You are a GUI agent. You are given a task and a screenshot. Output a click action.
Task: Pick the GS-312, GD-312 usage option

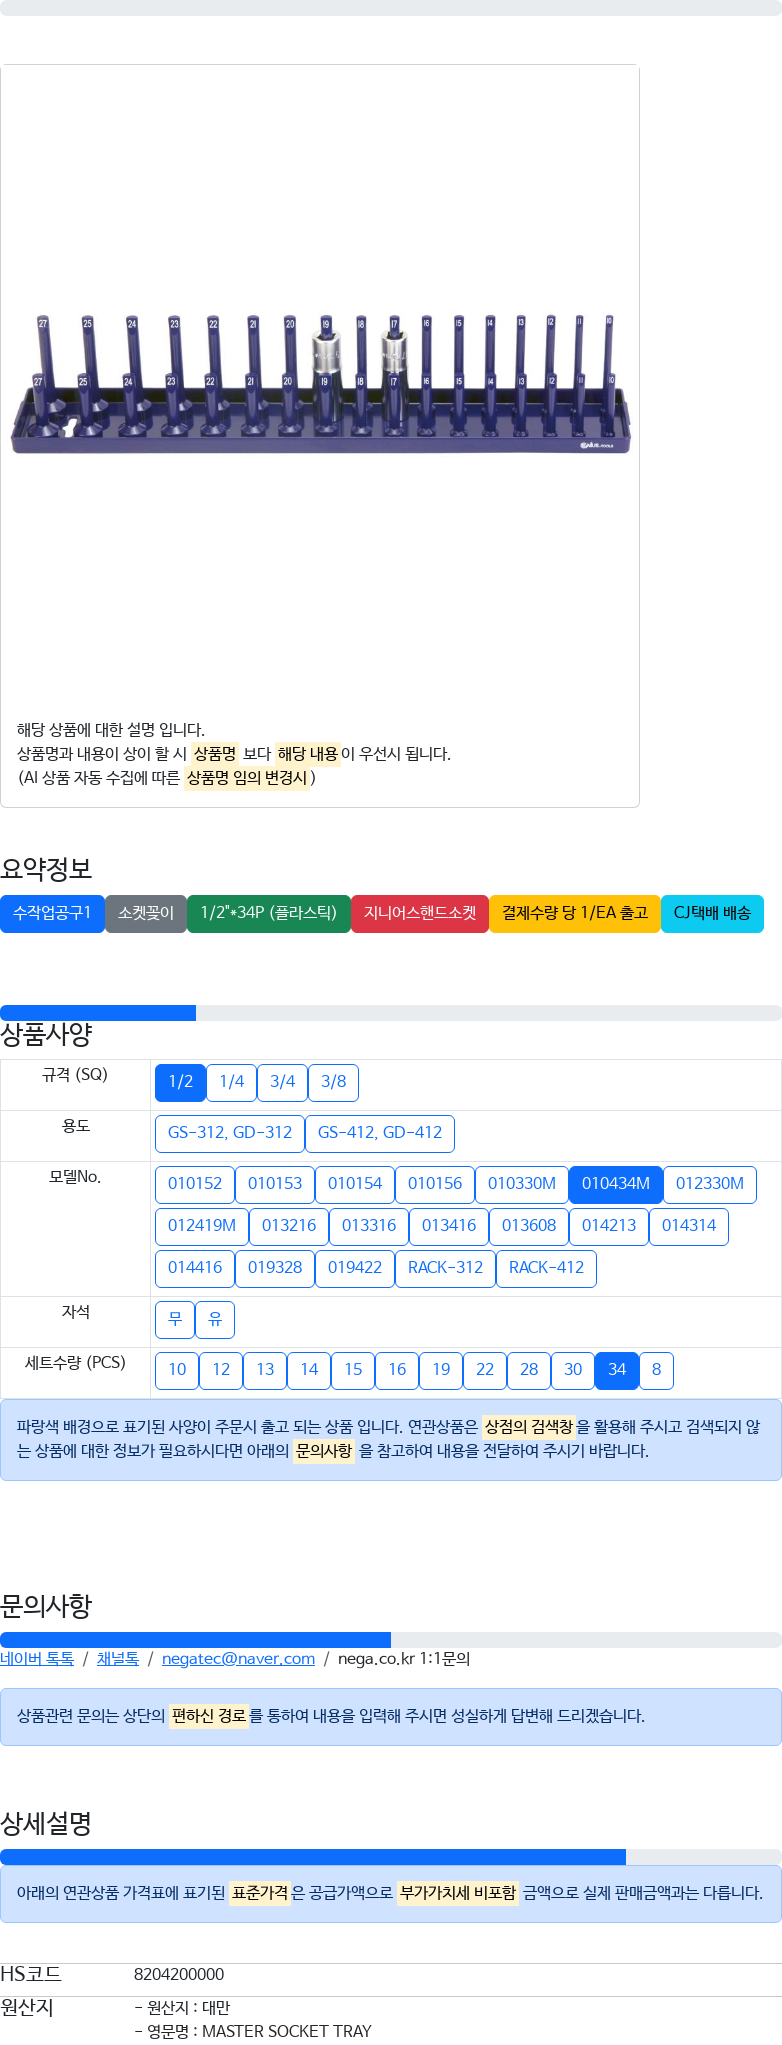230,1133
